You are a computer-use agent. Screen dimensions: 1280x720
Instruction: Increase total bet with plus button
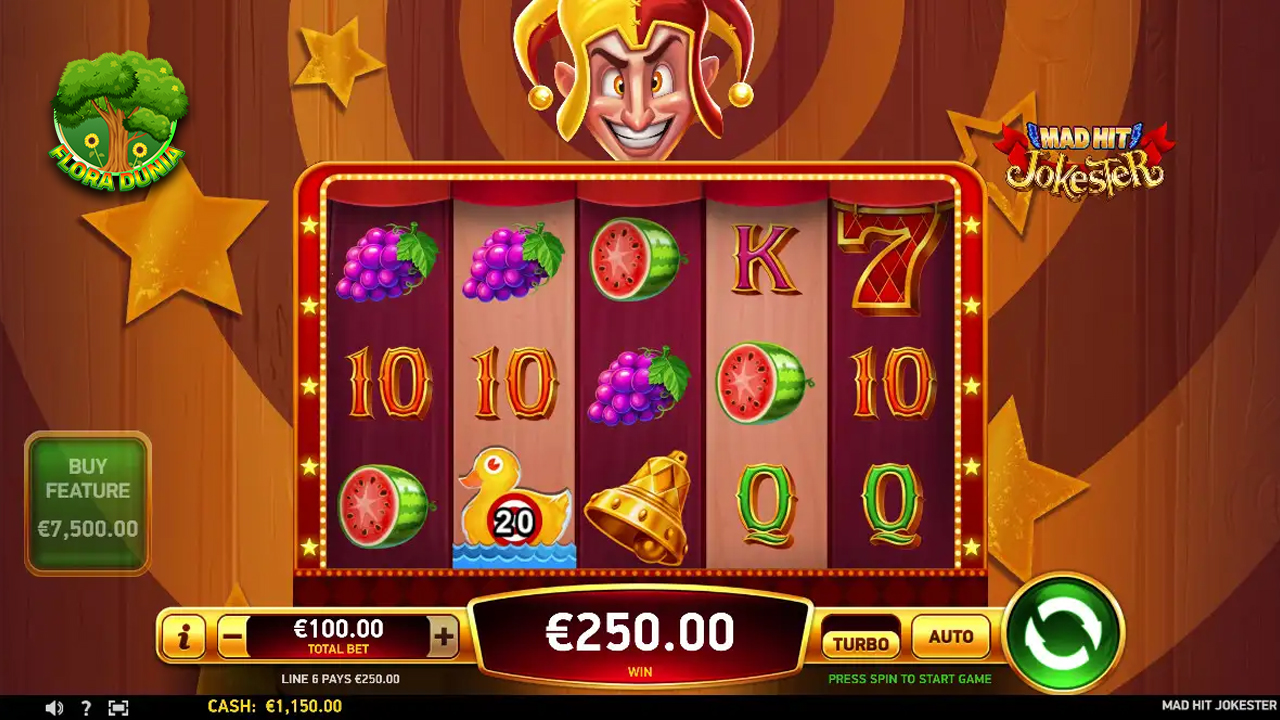coord(444,636)
